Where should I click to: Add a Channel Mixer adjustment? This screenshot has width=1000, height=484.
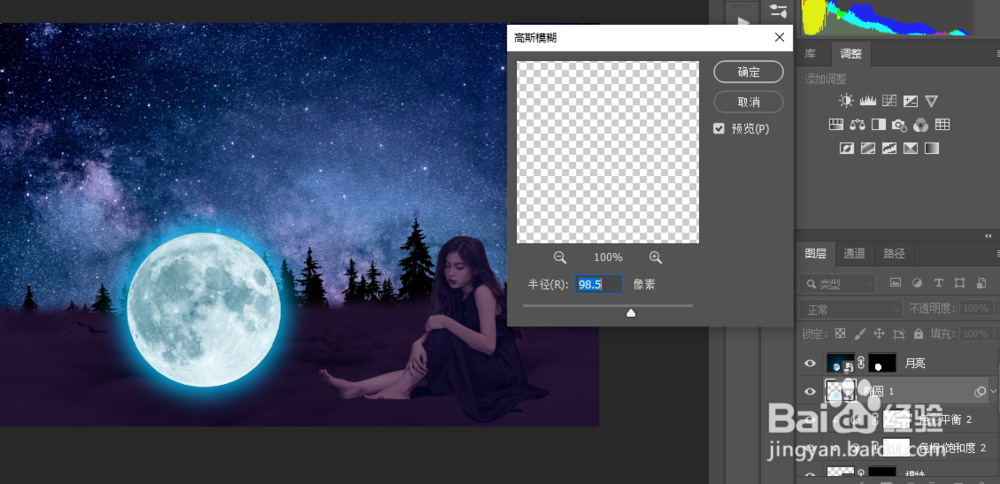click(x=921, y=124)
